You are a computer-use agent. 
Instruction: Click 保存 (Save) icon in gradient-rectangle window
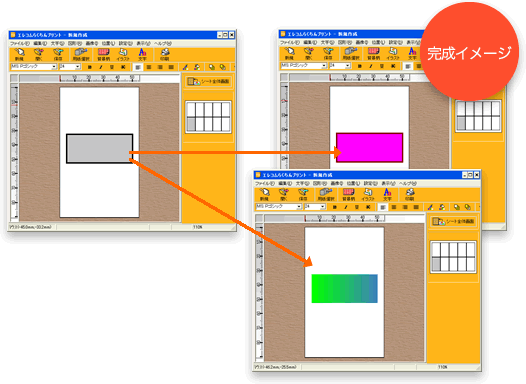(303, 195)
